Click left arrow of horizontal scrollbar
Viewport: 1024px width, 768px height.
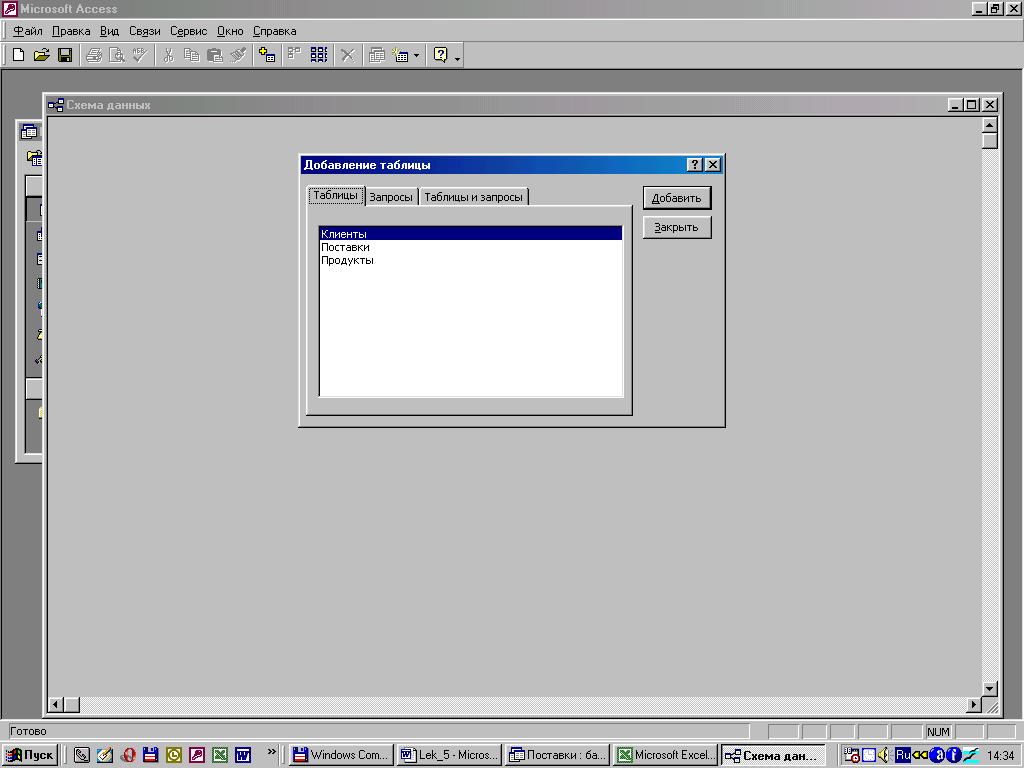click(57, 705)
